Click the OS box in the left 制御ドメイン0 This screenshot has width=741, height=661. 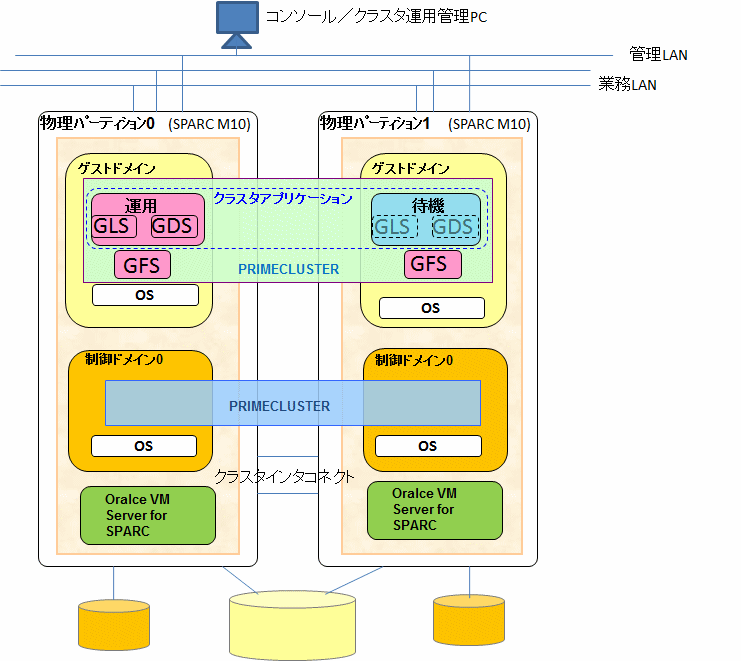click(144, 446)
